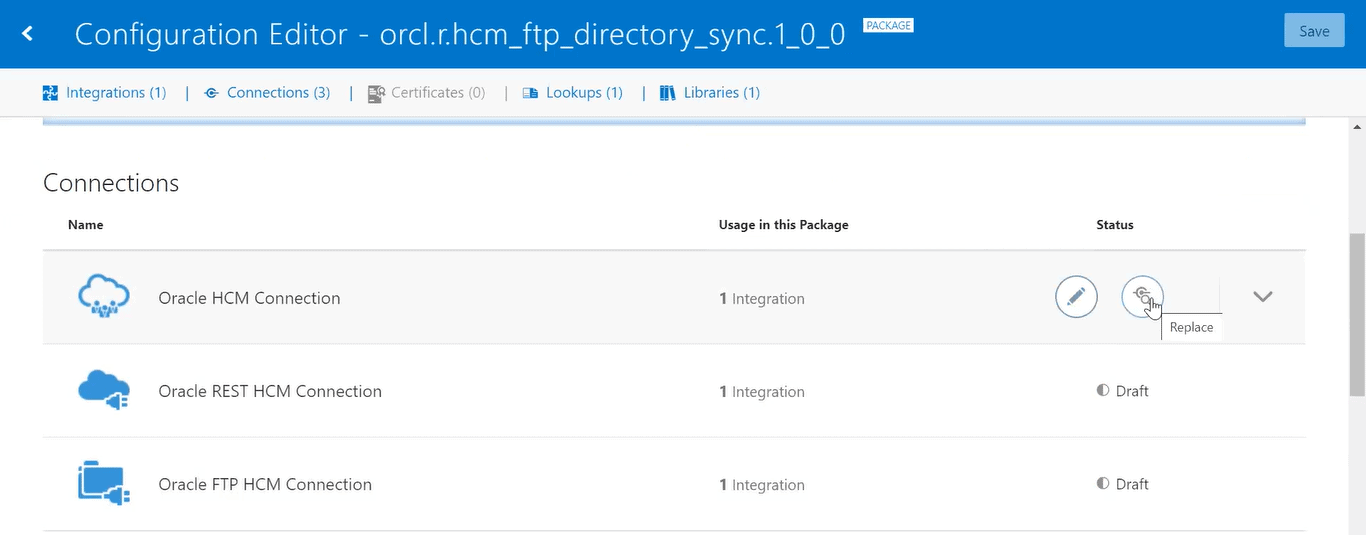The height and width of the screenshot is (535, 1366).
Task: Click the Oracle REST HCM Connection cloud icon
Action: tap(104, 390)
